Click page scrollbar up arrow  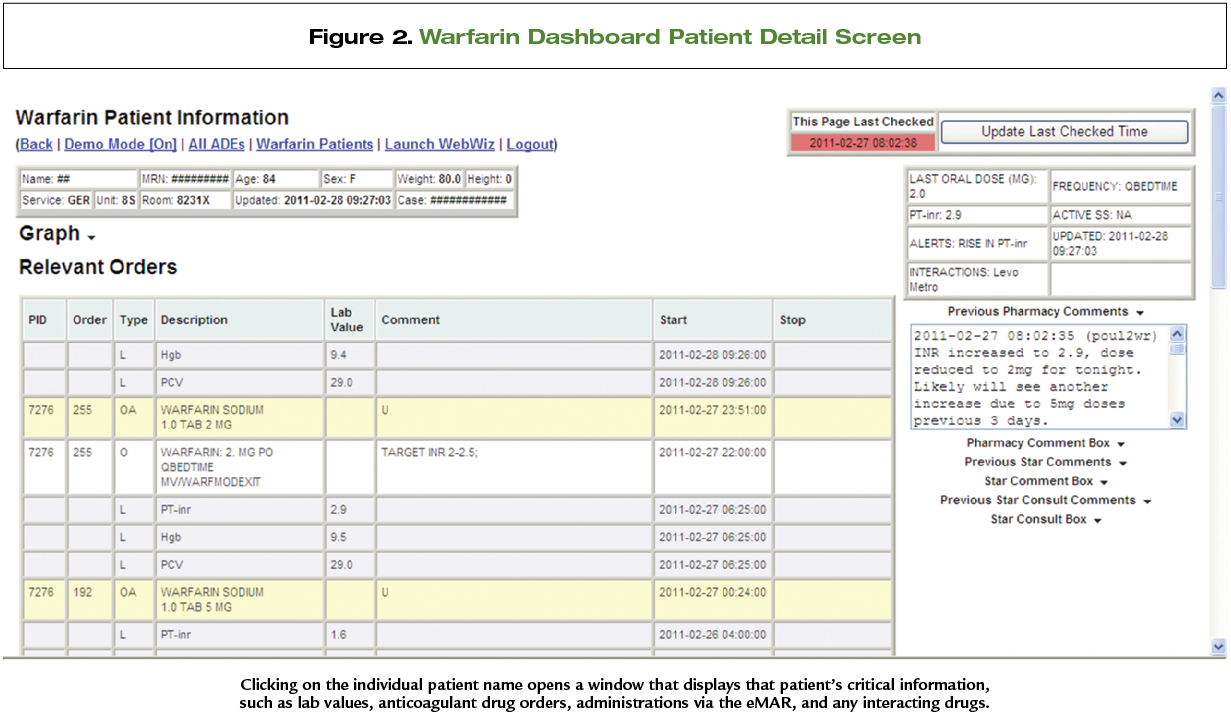(x=1218, y=96)
